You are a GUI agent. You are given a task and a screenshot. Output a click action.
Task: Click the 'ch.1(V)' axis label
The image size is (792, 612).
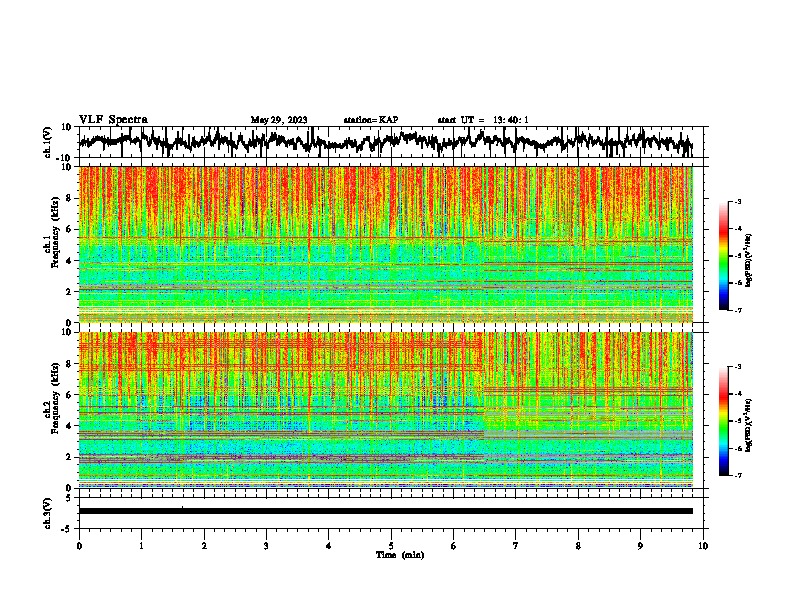click(x=49, y=141)
